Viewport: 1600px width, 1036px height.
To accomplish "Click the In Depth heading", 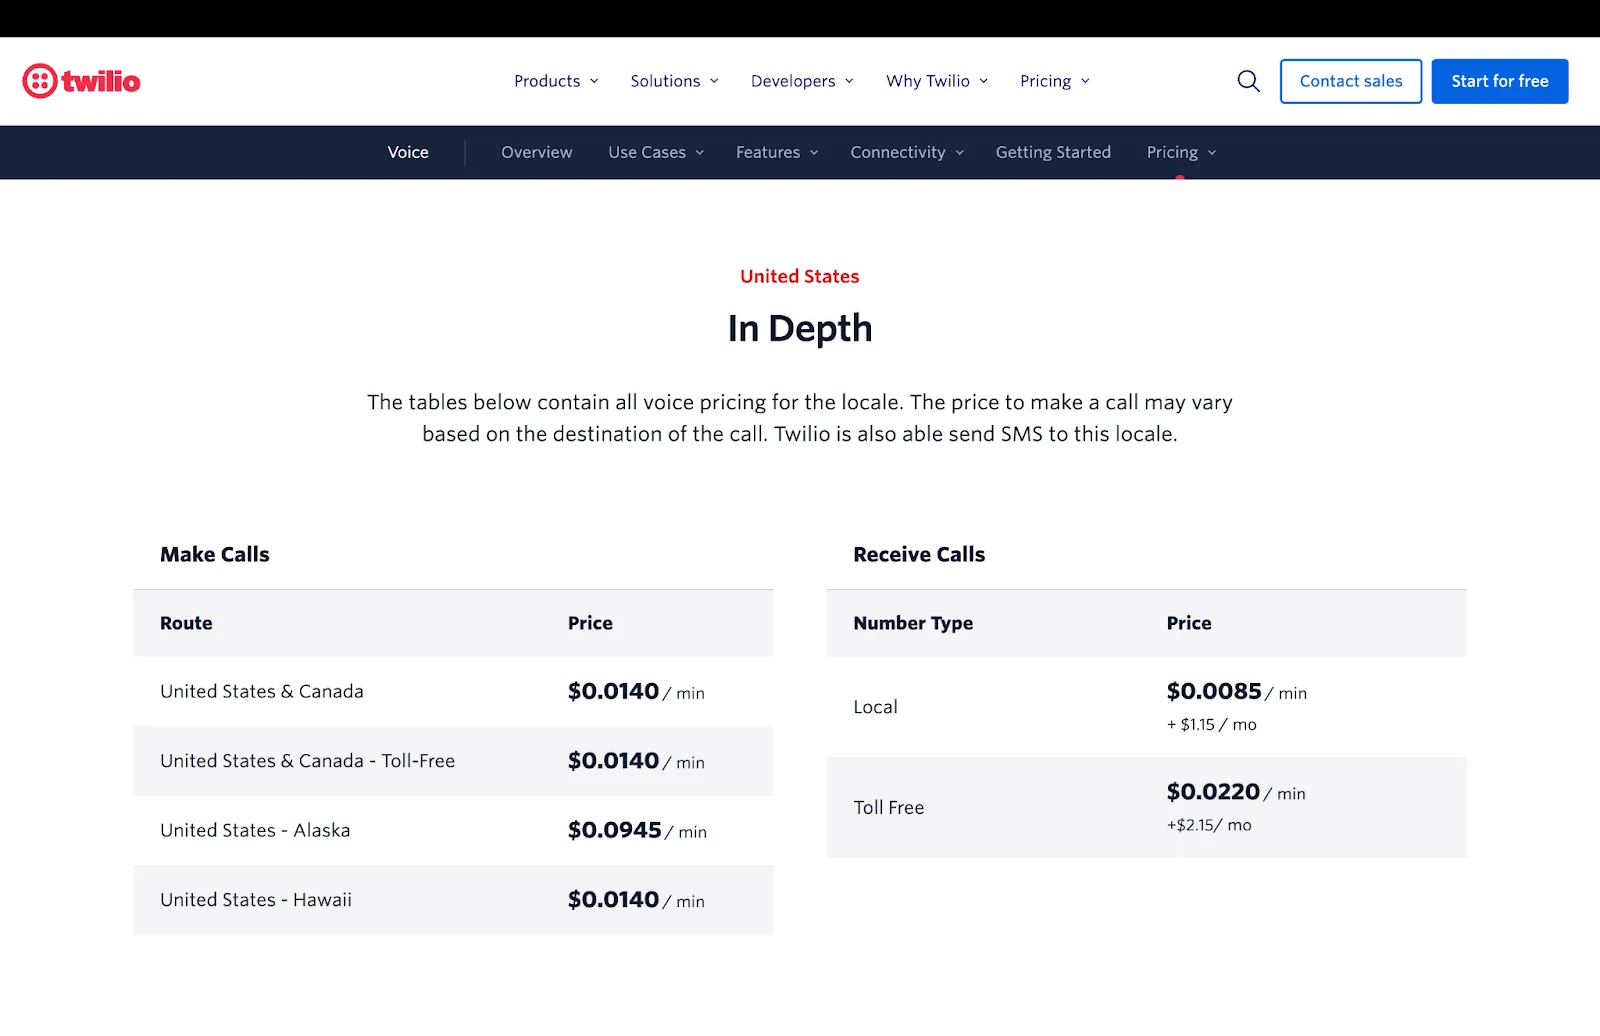I will [800, 329].
